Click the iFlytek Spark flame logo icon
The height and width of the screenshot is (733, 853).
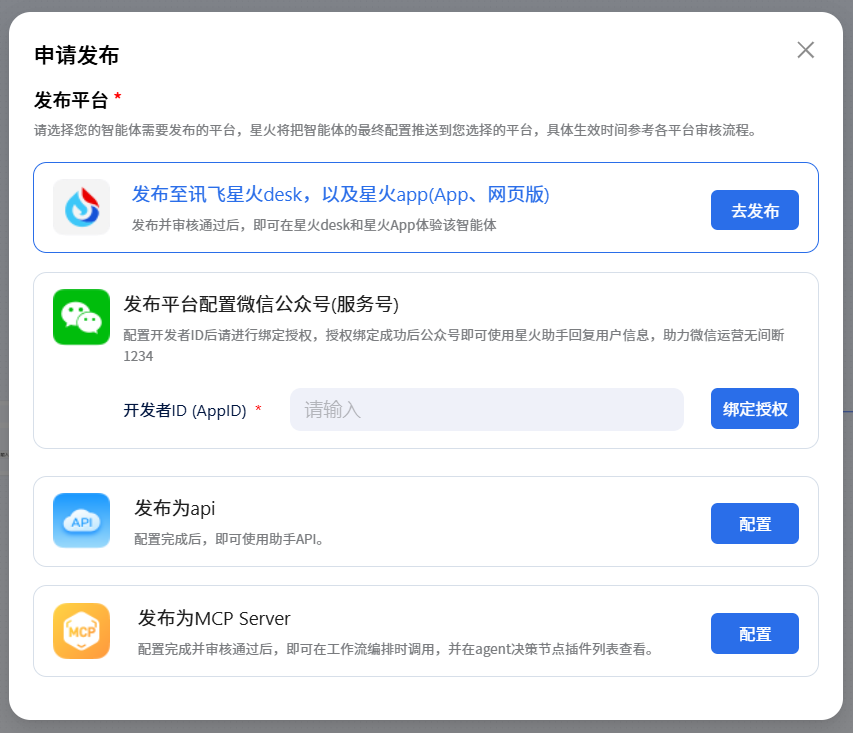(x=82, y=207)
